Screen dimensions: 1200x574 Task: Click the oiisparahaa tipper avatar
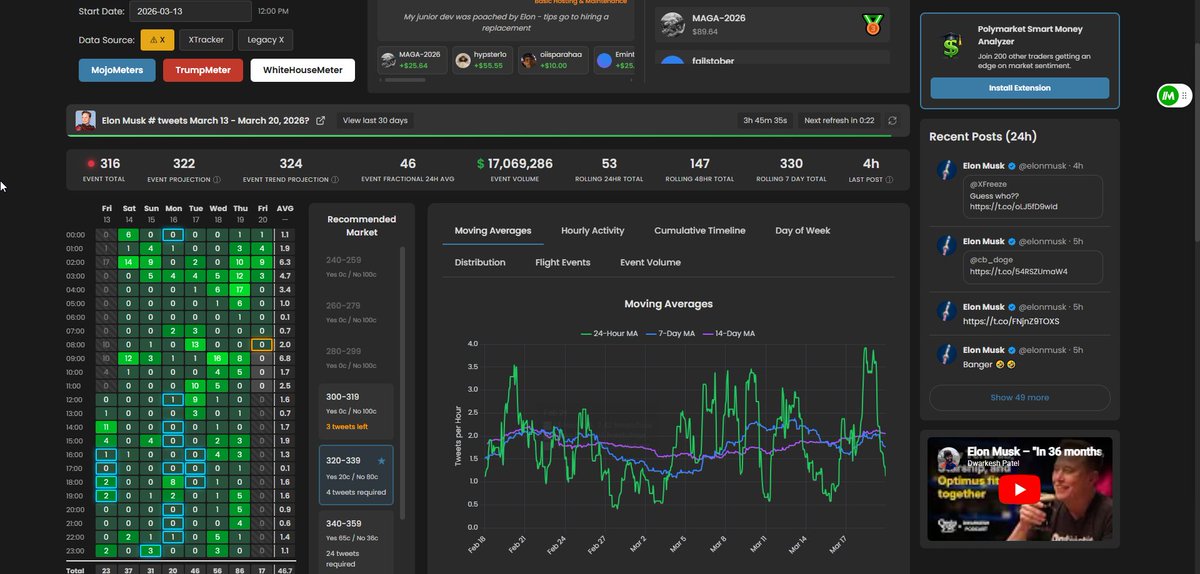coord(528,60)
